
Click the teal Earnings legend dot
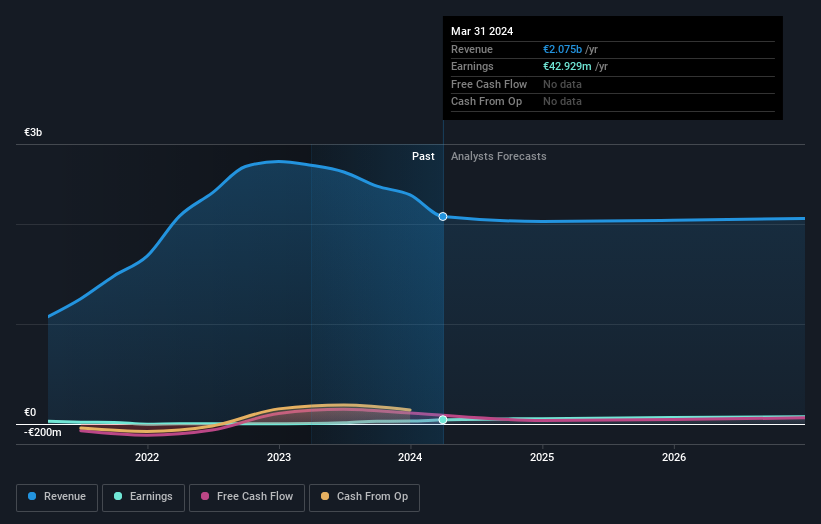(x=118, y=496)
